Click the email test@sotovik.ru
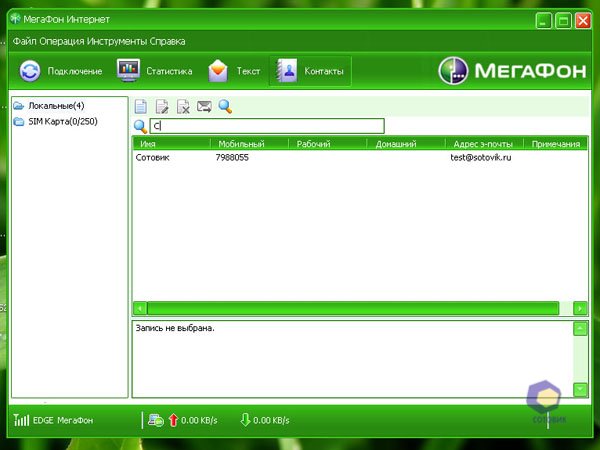Screen dimensions: 600x450 (481, 157)
